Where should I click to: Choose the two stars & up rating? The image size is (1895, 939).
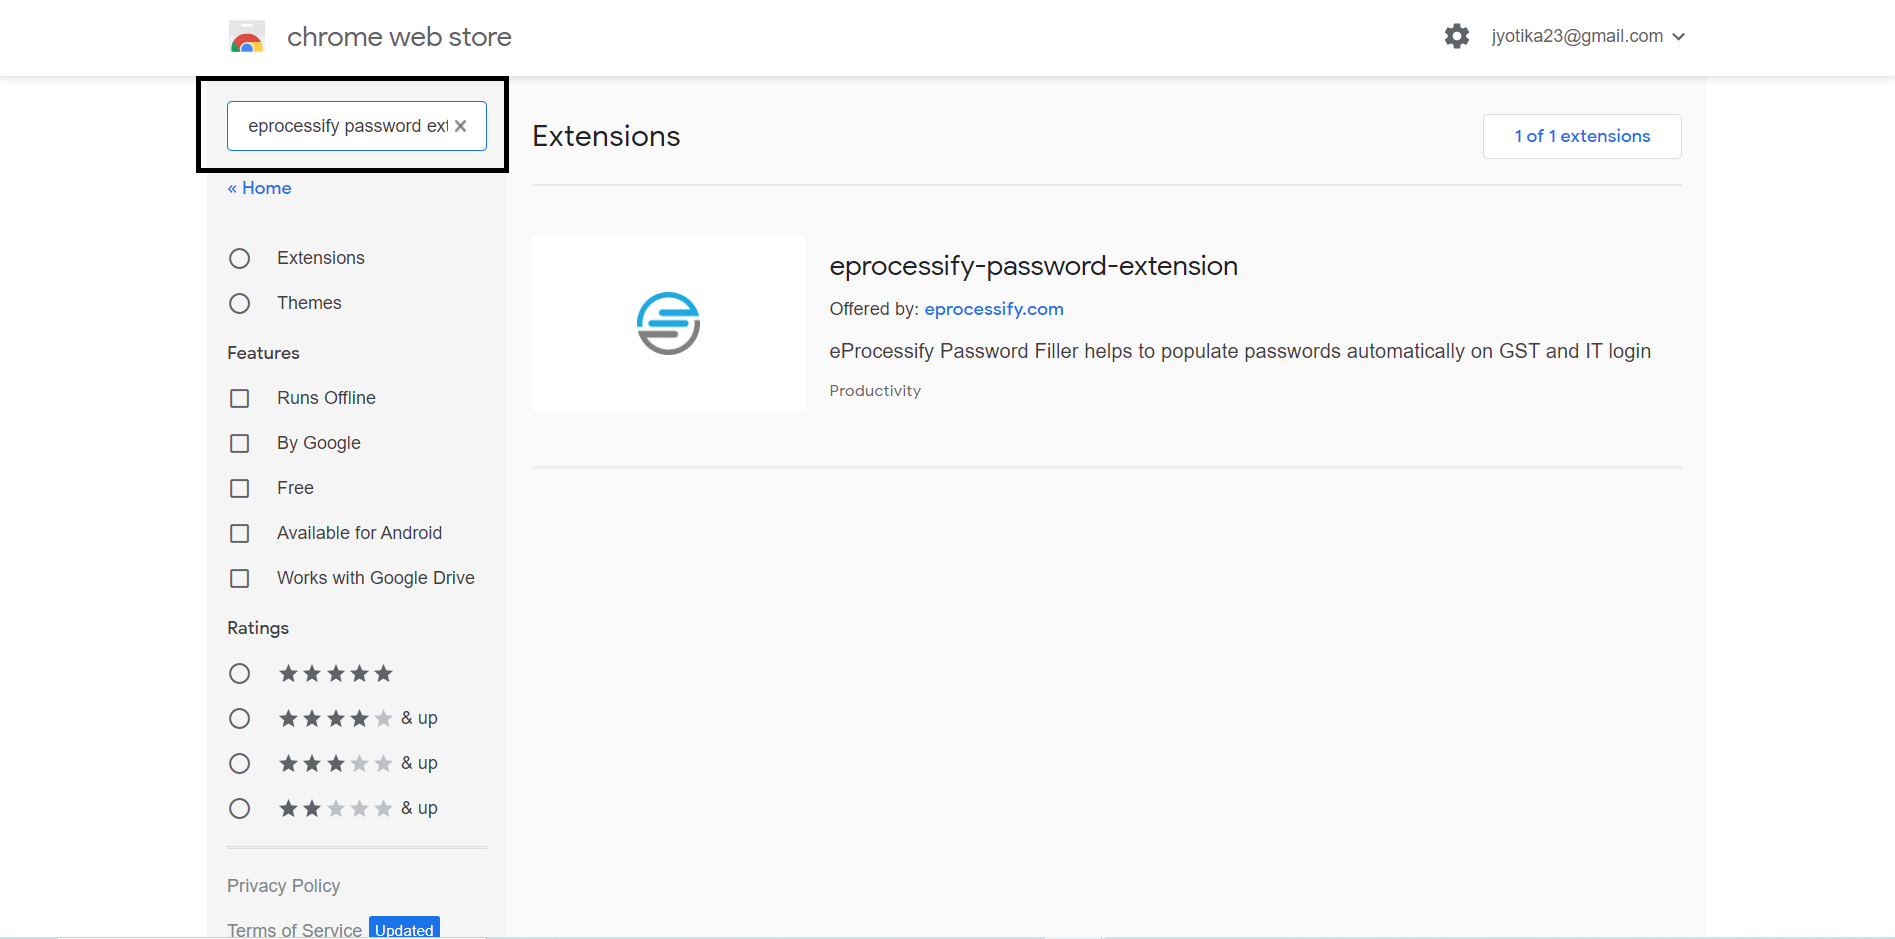tap(240, 808)
